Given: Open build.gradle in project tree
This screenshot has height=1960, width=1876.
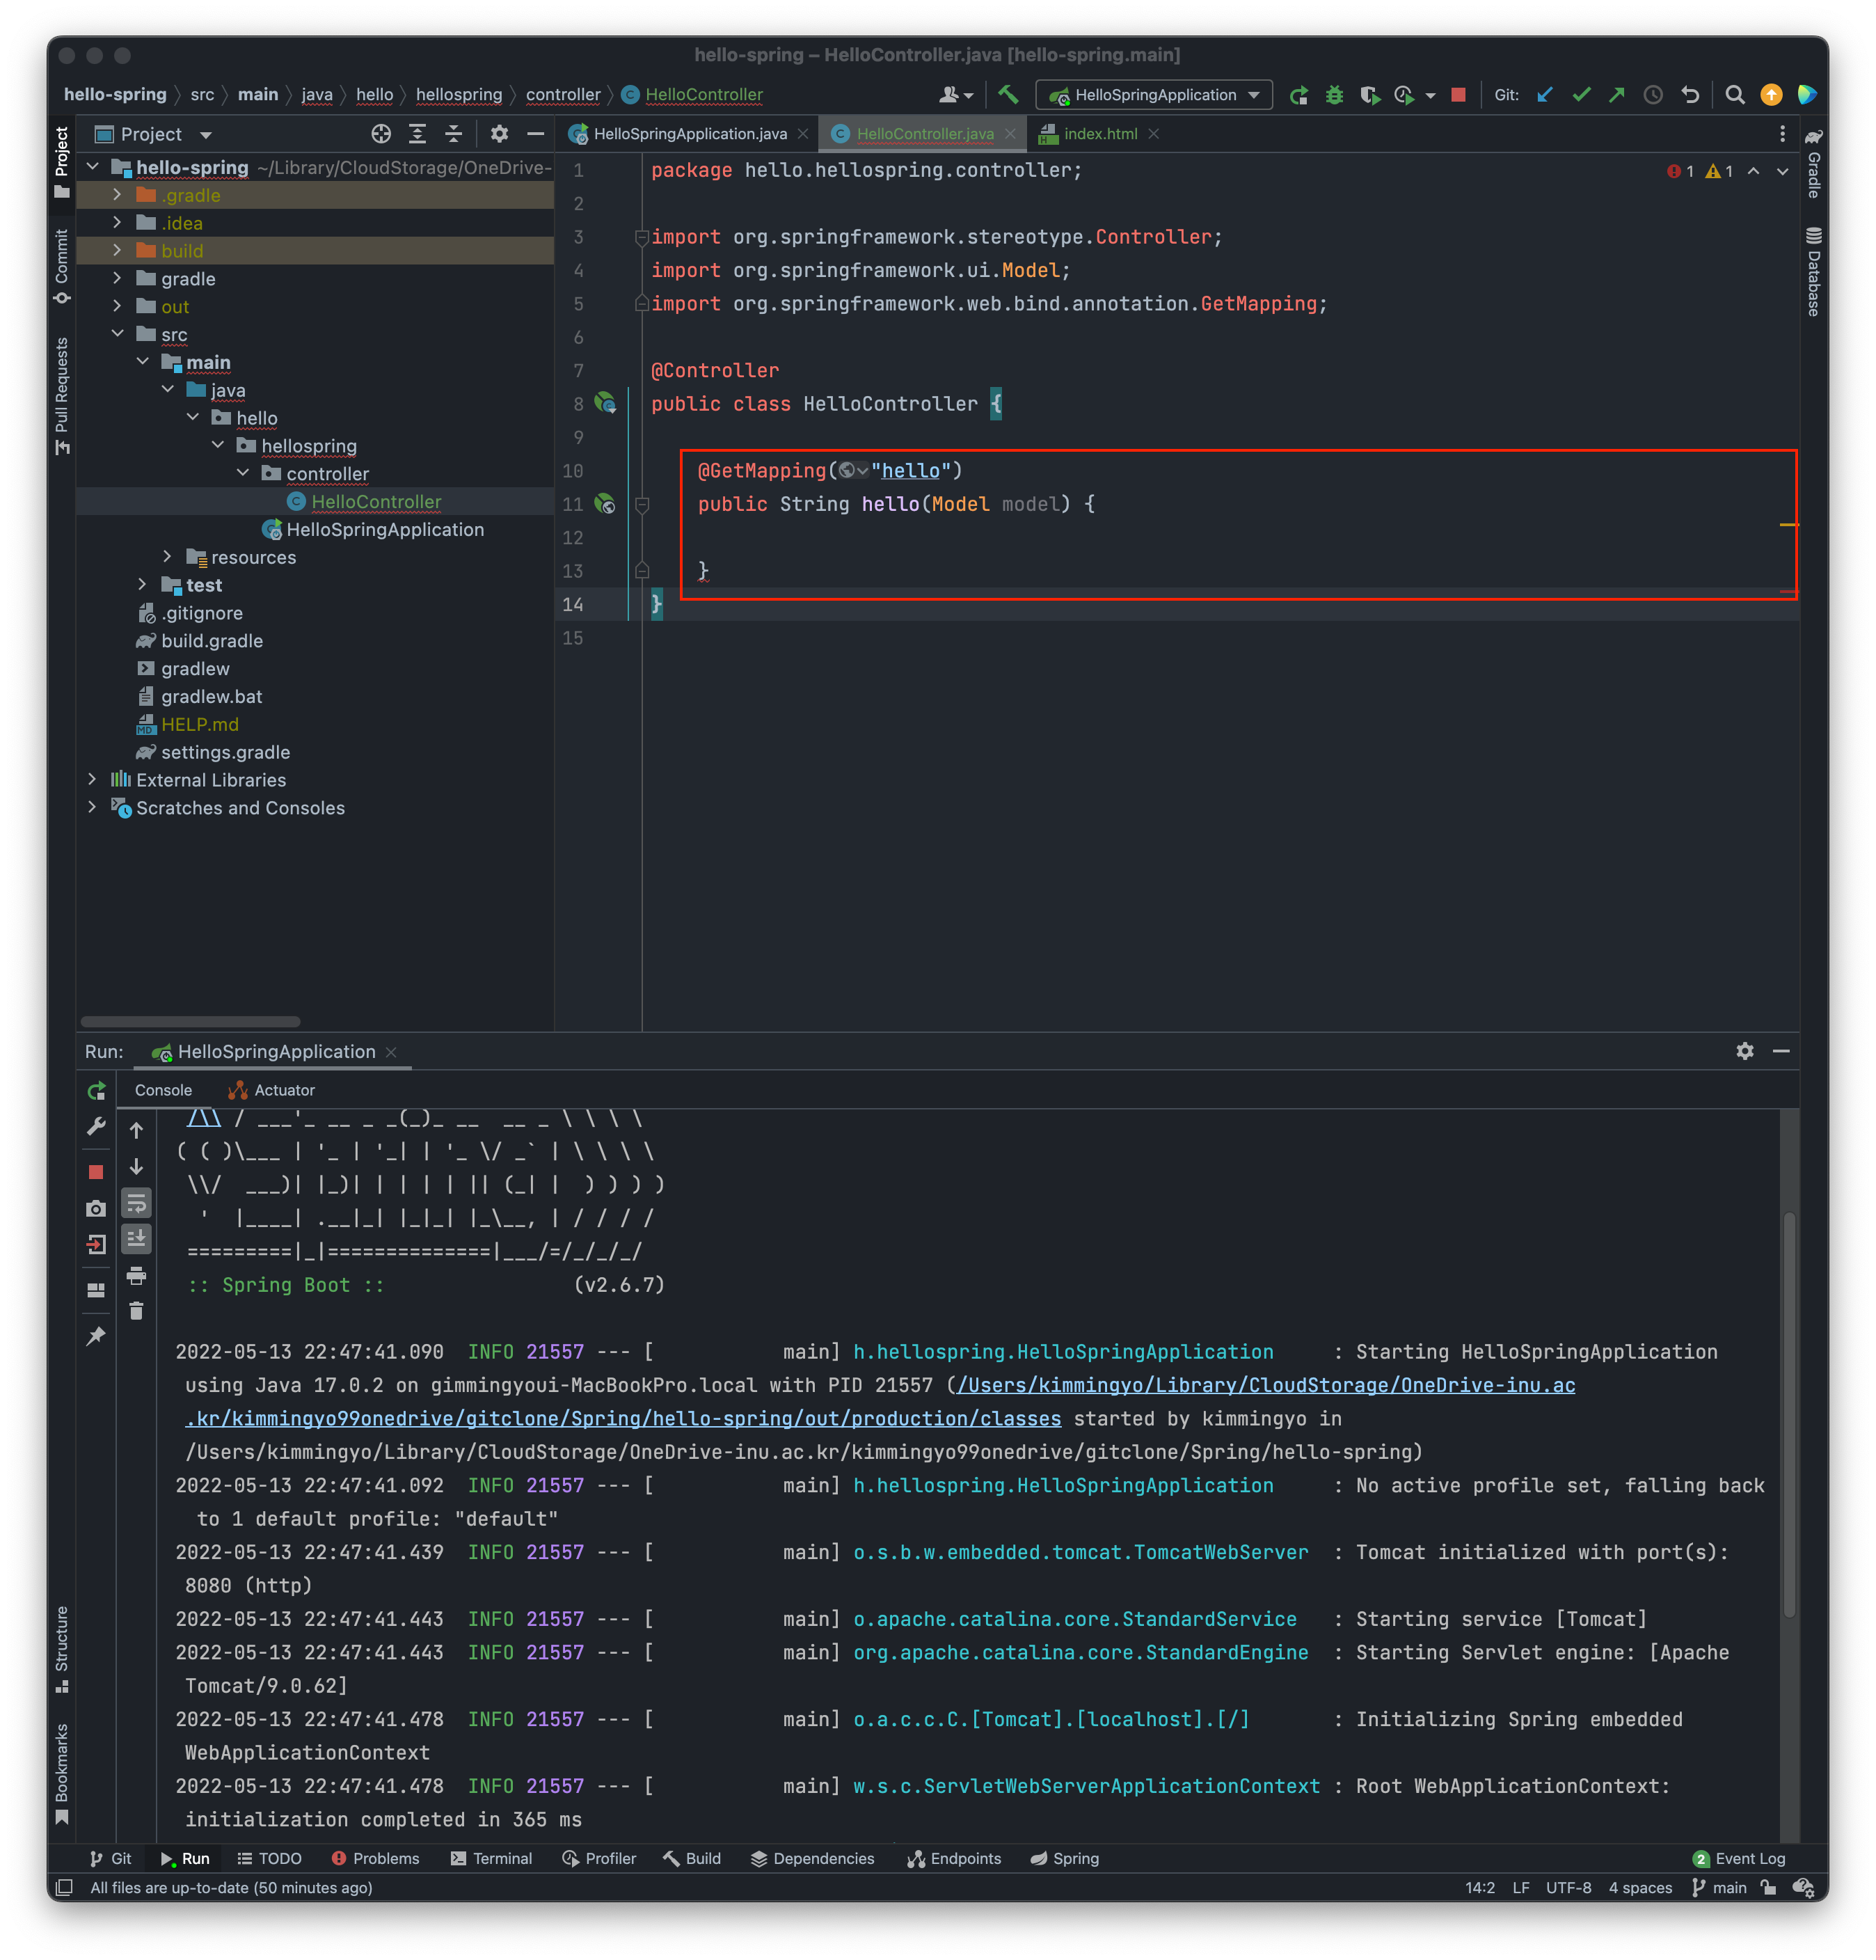Looking at the screenshot, I should point(212,641).
